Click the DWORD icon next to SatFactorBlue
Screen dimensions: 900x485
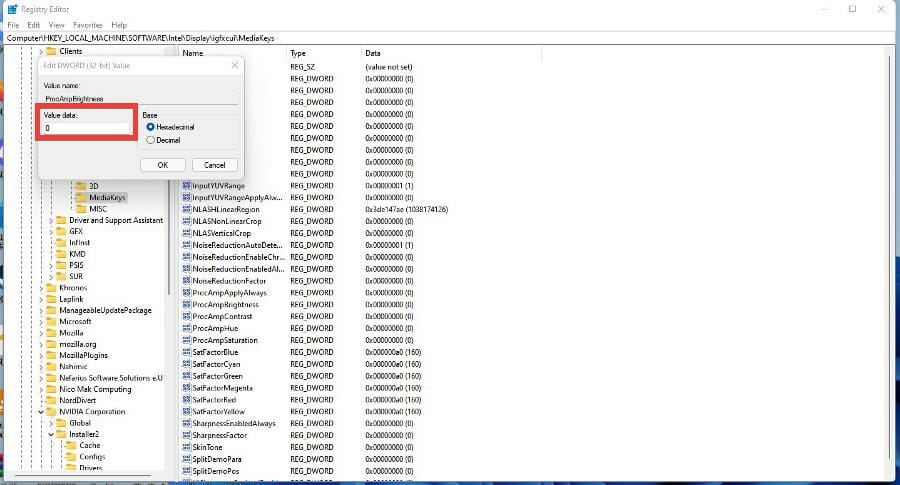pyautogui.click(x=186, y=352)
